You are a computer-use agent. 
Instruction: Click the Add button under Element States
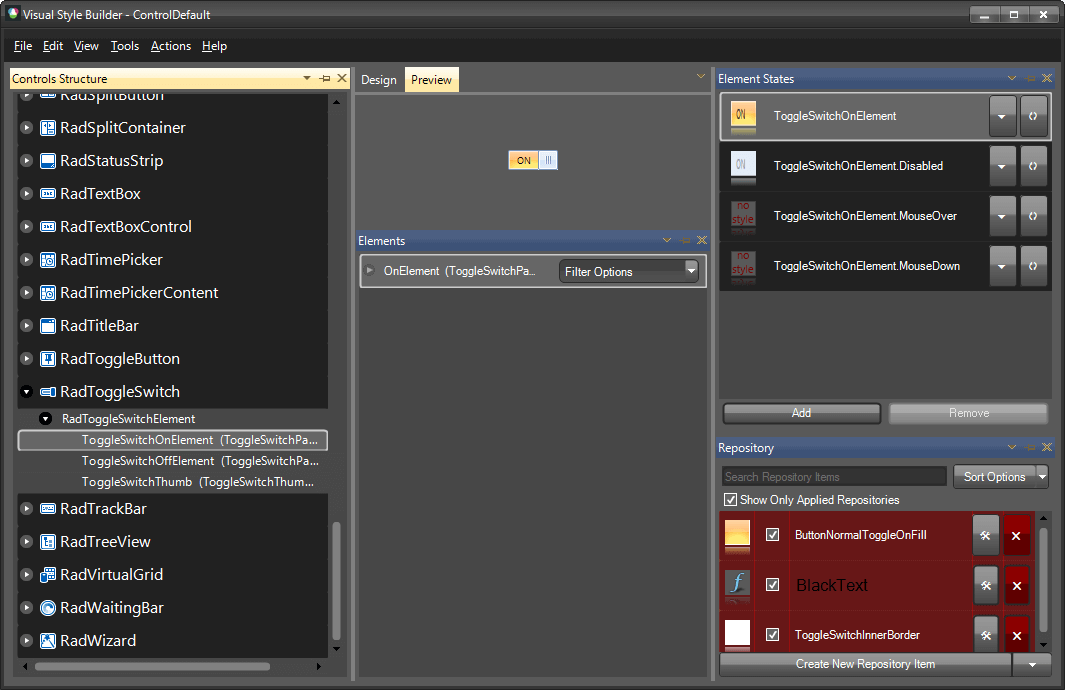pos(800,413)
